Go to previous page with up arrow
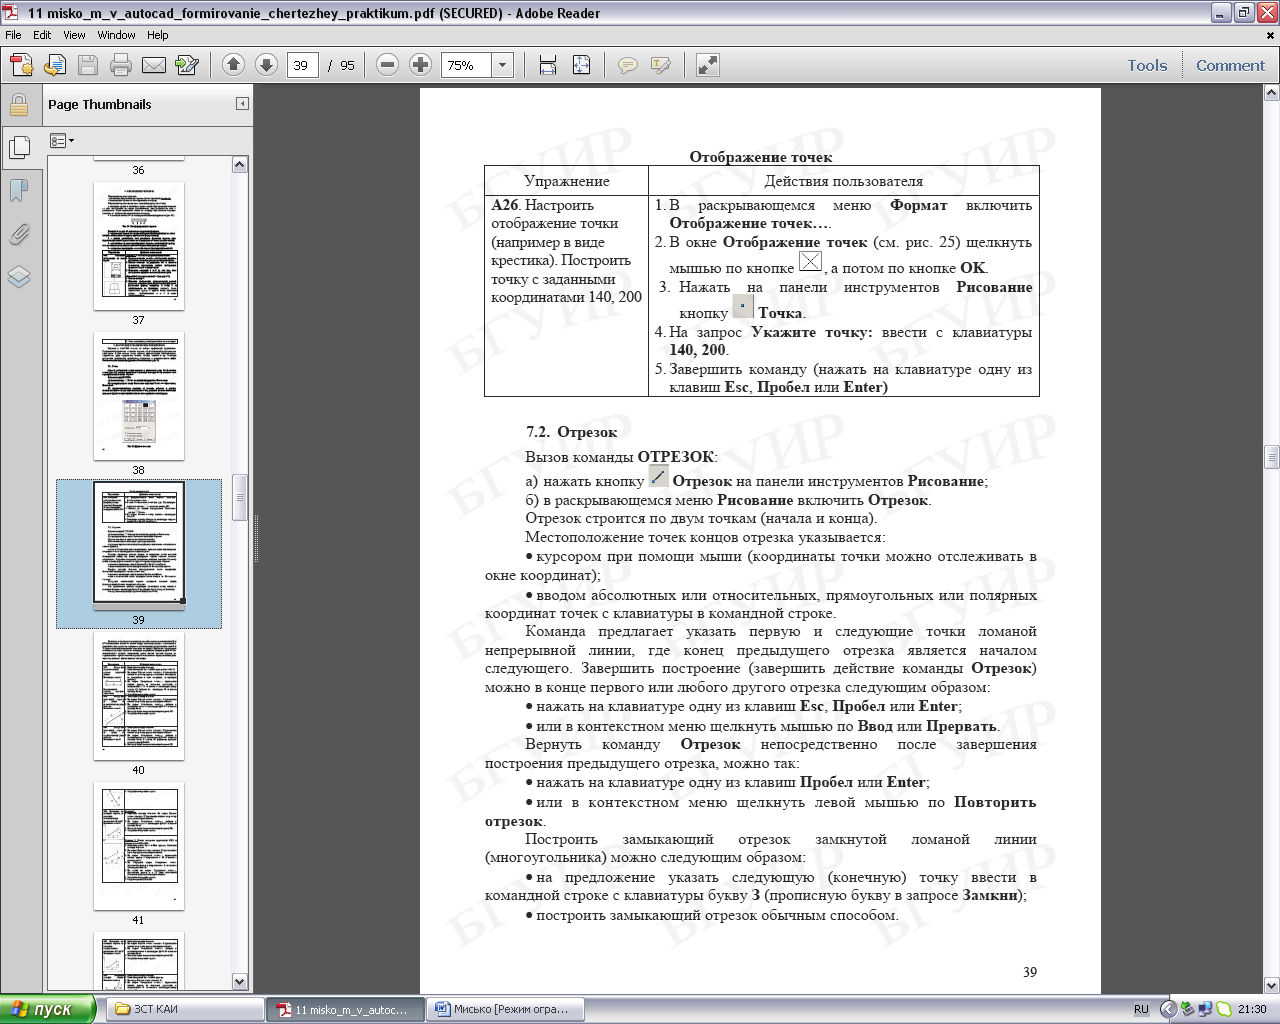The image size is (1280, 1024). [x=233, y=65]
